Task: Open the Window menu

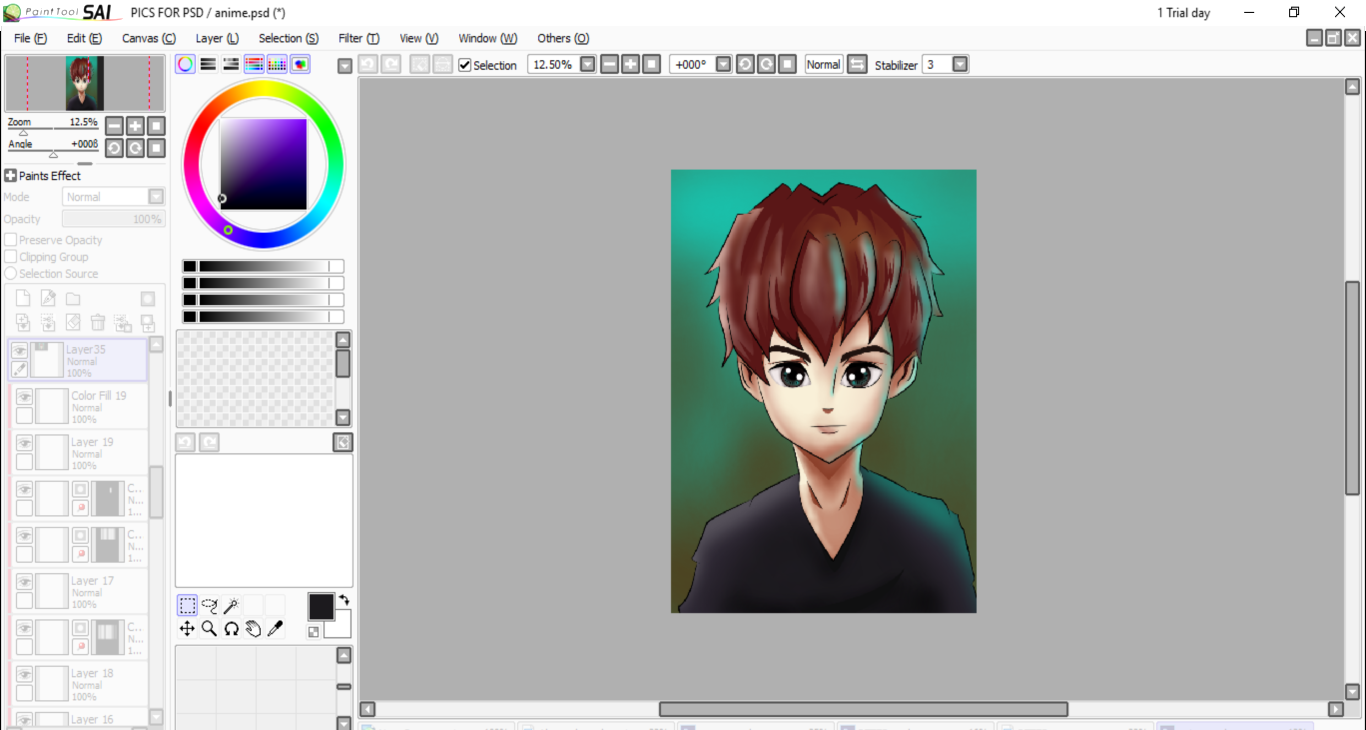Action: tap(488, 38)
